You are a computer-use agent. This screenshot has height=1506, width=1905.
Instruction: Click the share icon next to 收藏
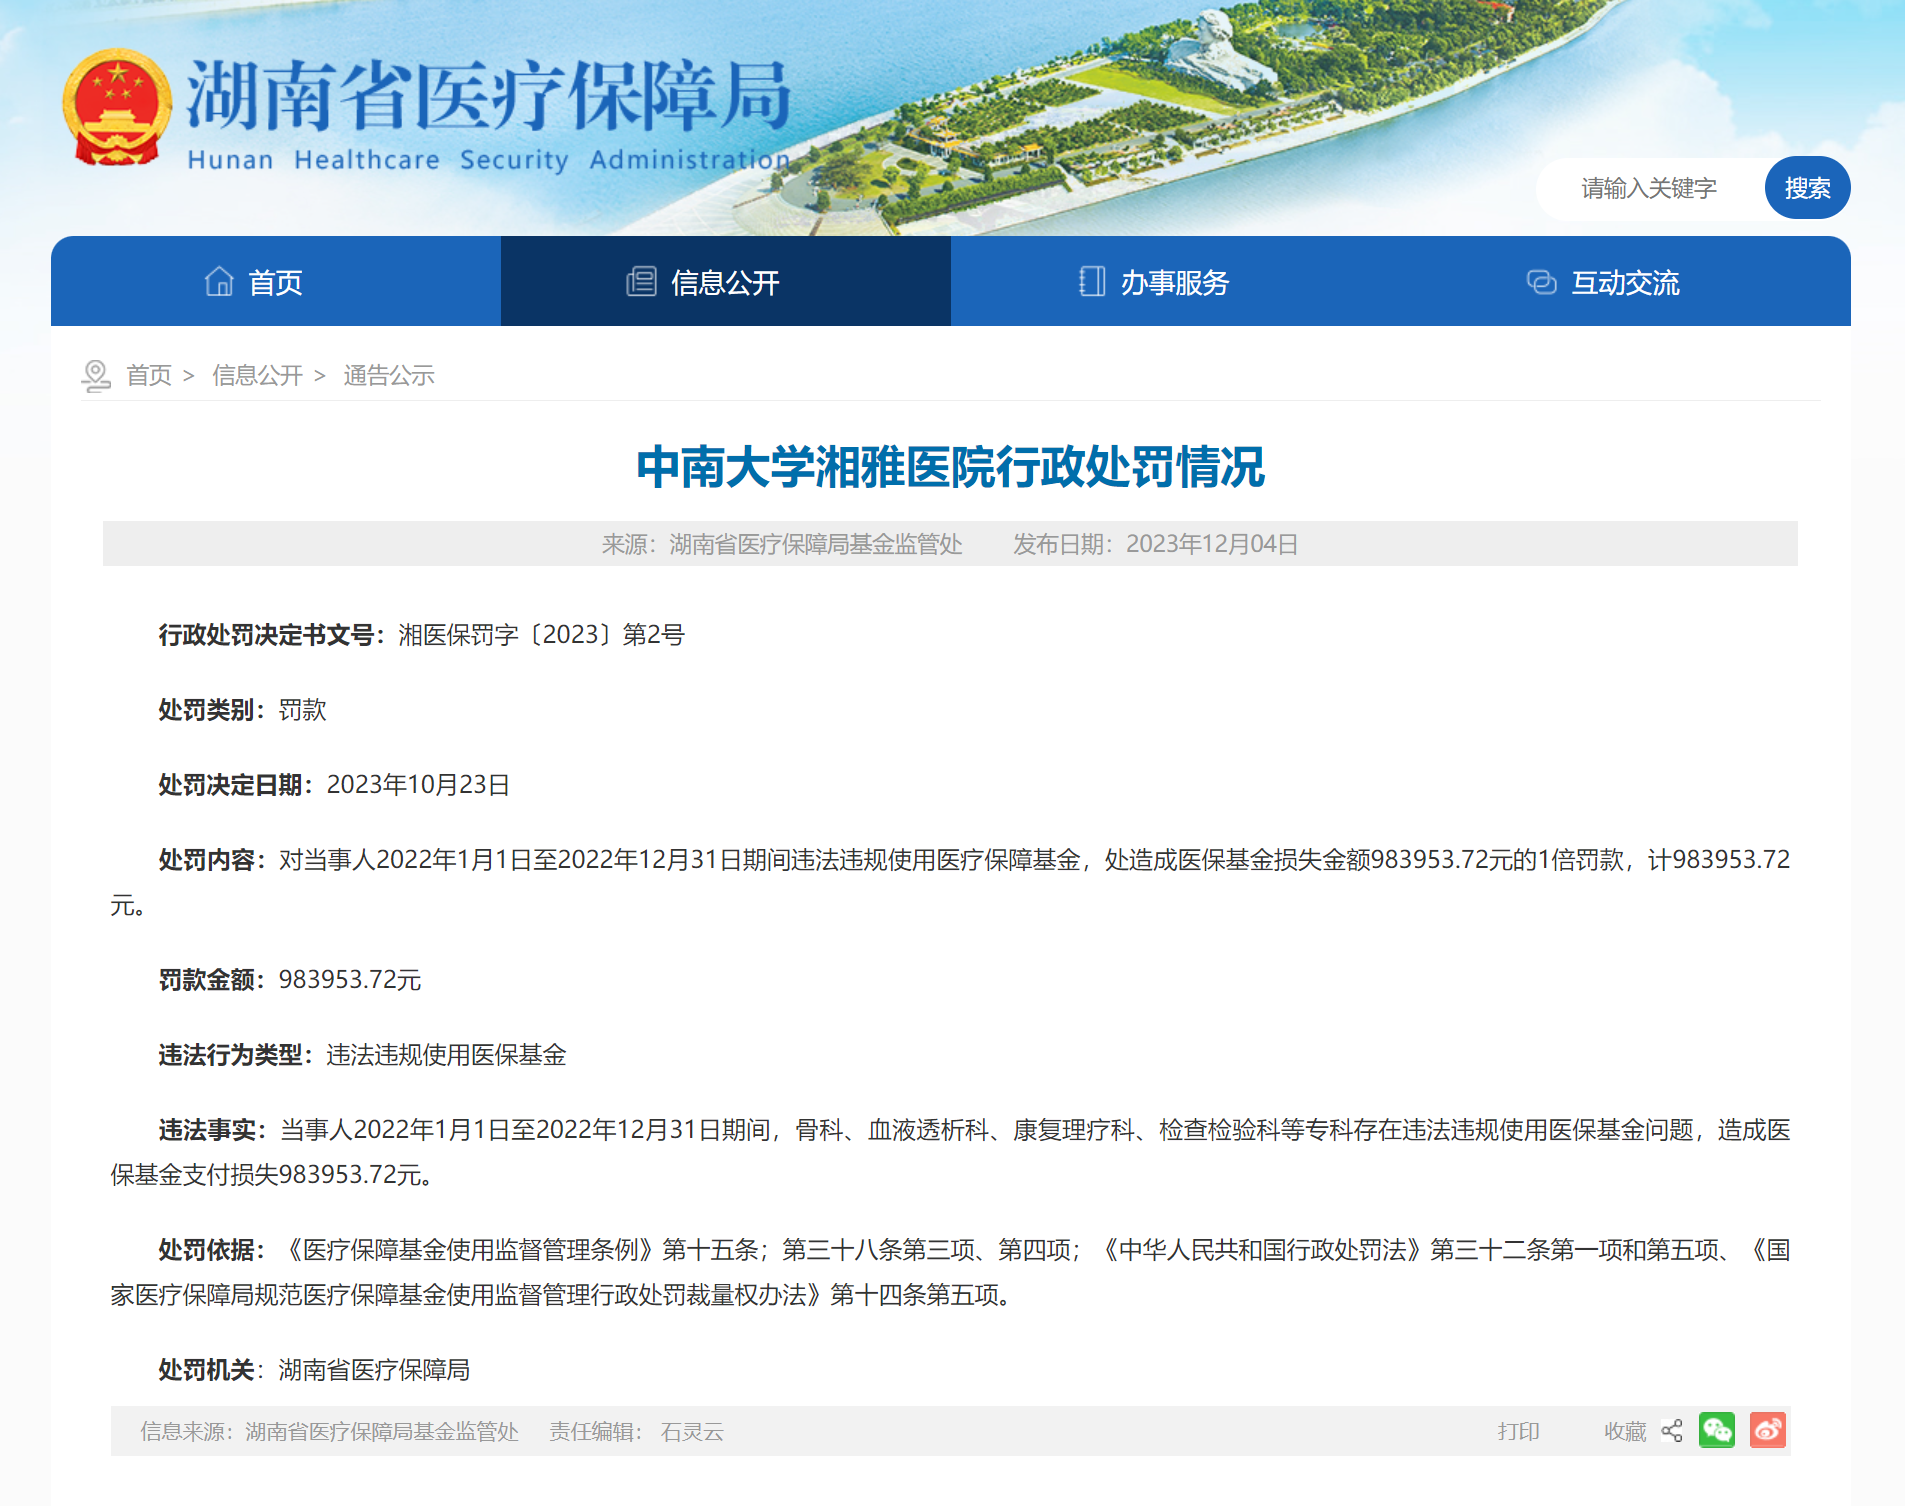[x=1672, y=1431]
